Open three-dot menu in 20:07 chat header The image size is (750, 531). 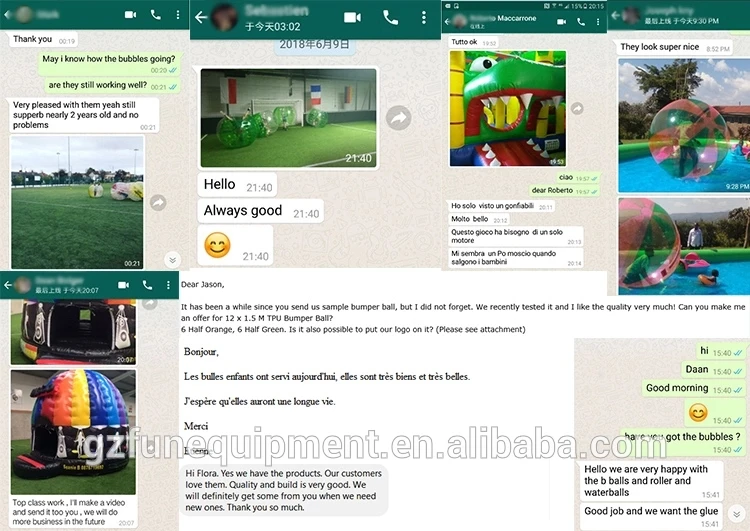pos(168,285)
